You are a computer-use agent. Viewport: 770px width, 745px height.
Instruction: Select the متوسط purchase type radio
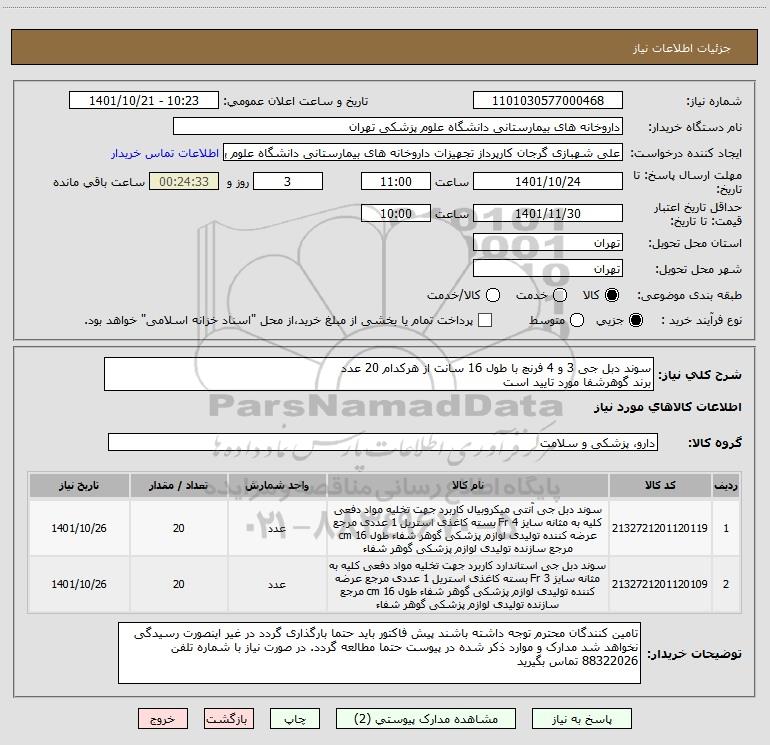(x=577, y=320)
